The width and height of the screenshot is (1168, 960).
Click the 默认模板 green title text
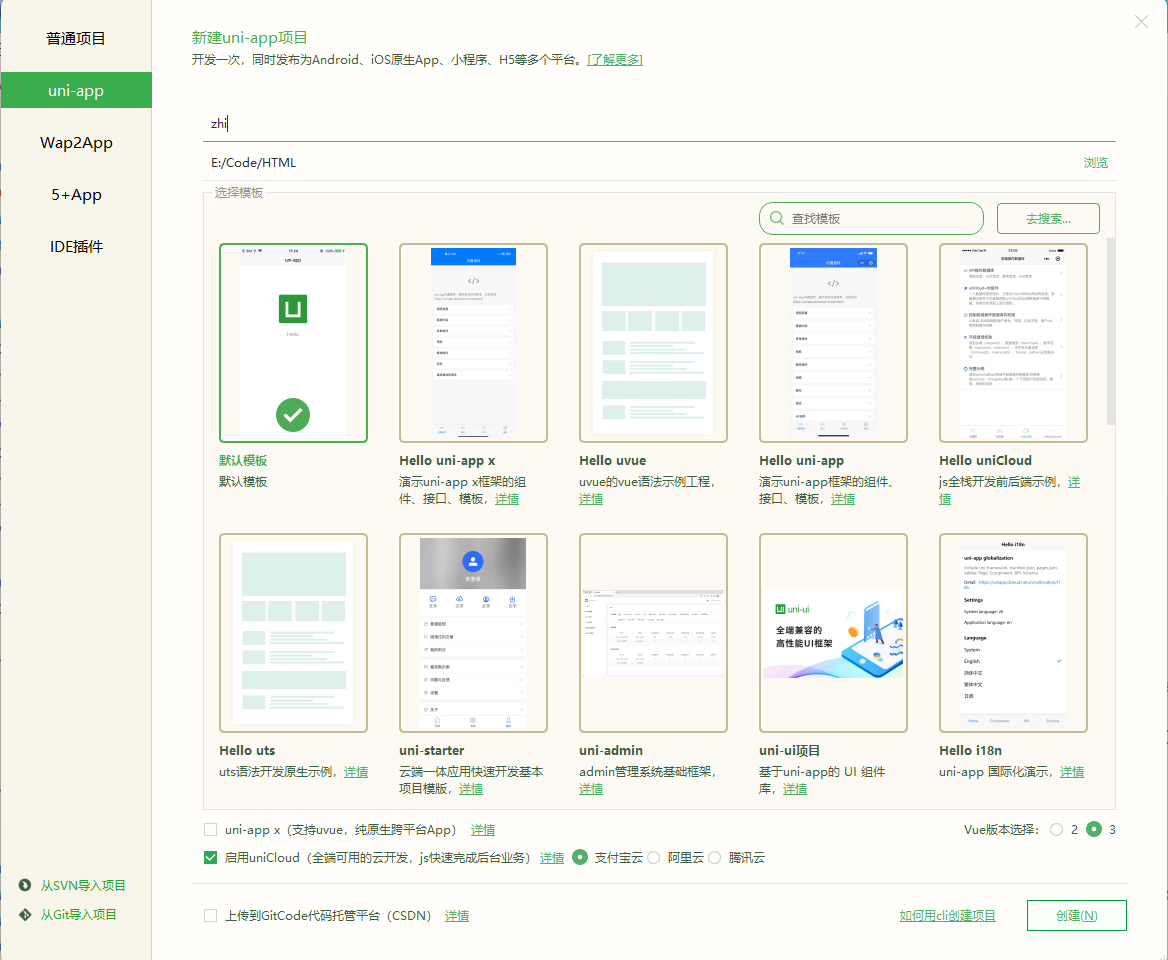(x=243, y=460)
